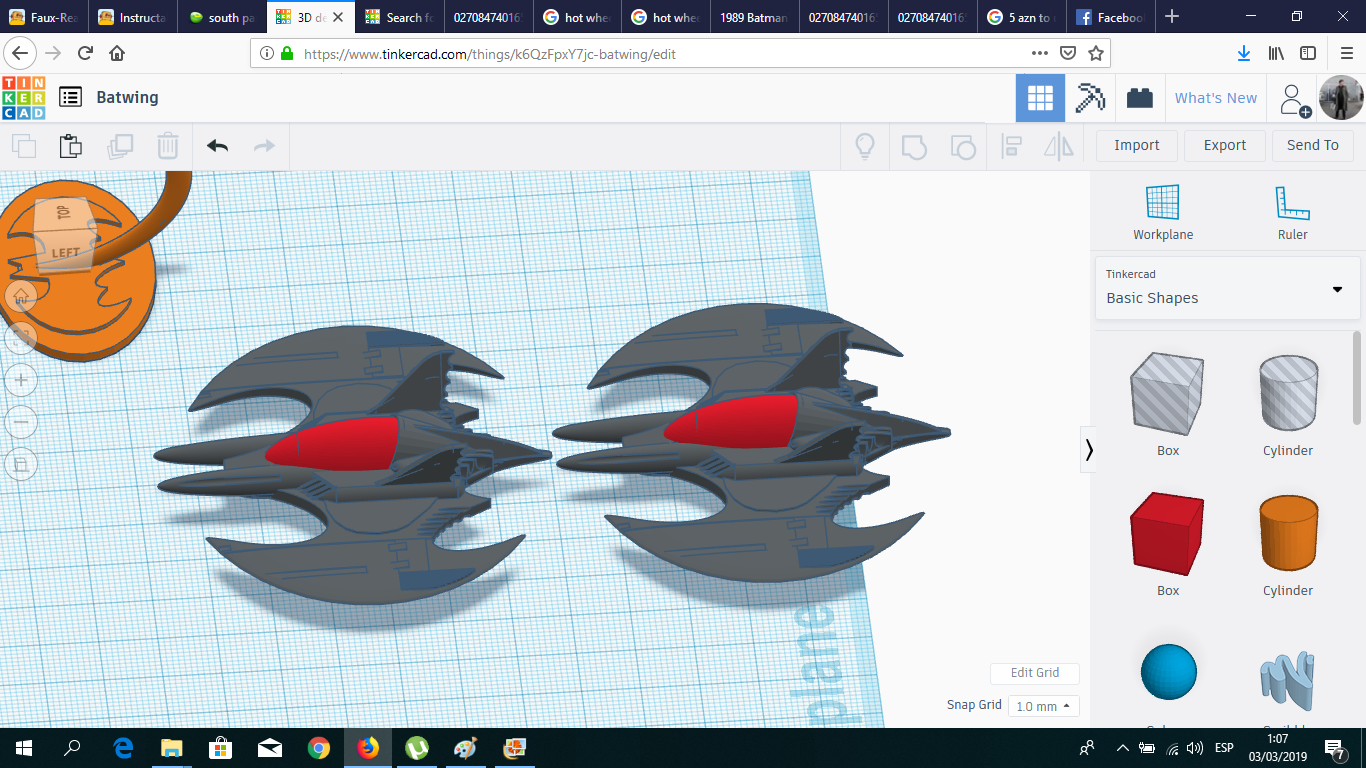
Task: Click the Tinkercad logo
Action: pos(24,98)
